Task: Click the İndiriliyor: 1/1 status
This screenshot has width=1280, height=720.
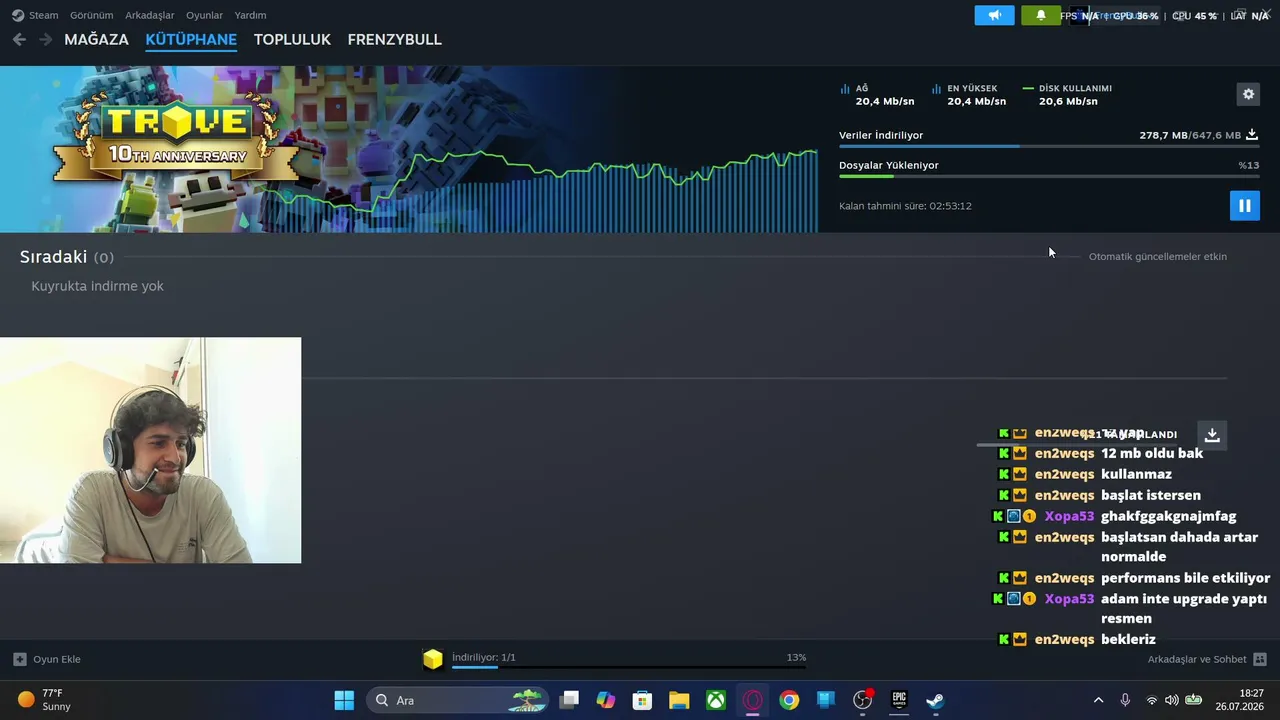Action: click(483, 657)
